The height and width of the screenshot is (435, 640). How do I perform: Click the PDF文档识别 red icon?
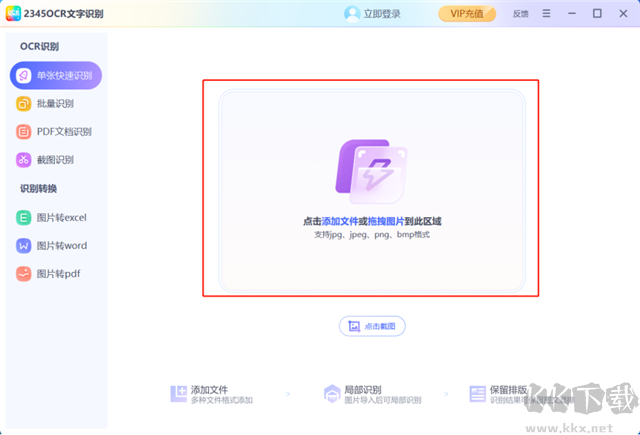click(24, 132)
